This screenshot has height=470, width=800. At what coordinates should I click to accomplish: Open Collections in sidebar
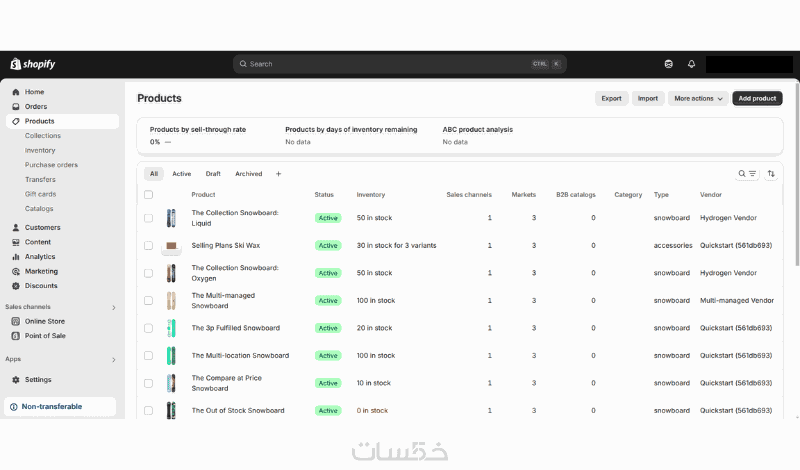[43, 136]
